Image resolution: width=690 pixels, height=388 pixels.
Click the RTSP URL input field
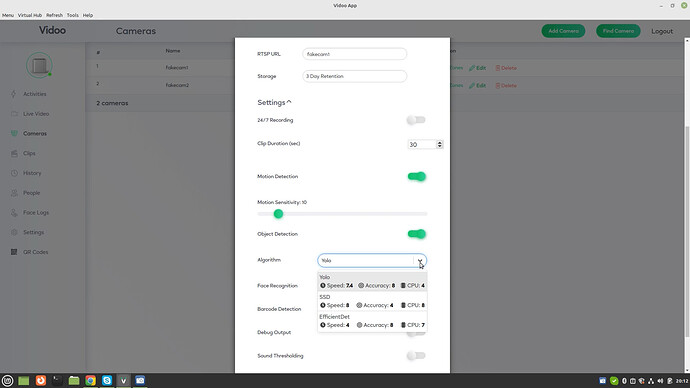click(x=355, y=54)
